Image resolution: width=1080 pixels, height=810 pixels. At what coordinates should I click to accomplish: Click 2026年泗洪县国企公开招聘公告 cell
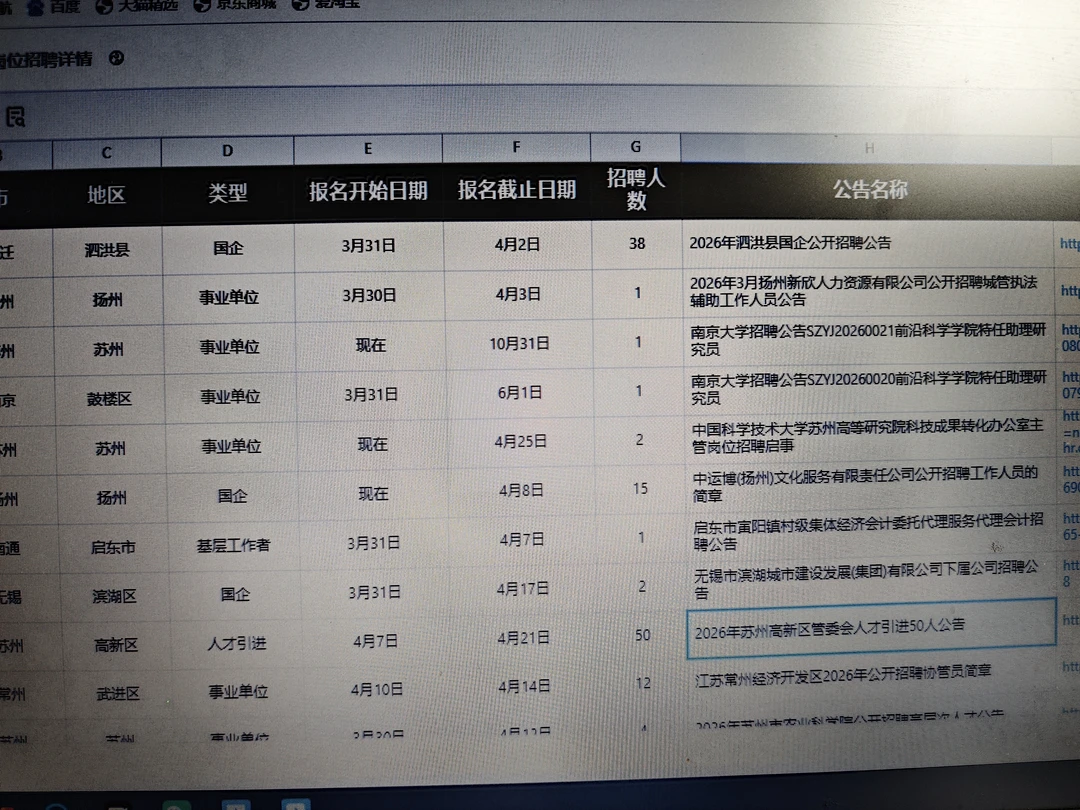868,244
